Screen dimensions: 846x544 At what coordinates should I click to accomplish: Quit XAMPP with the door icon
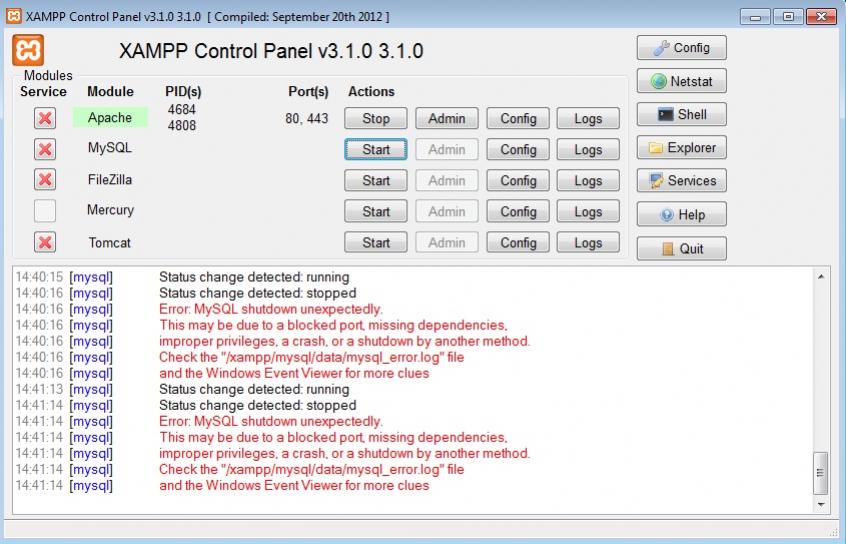pyautogui.click(x=681, y=249)
